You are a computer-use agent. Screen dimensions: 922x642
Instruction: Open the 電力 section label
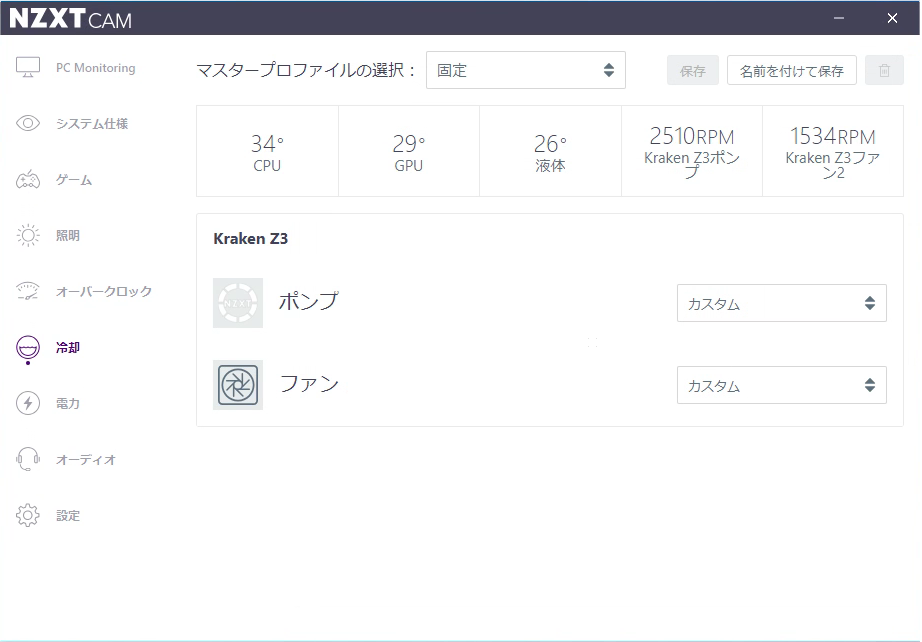68,403
